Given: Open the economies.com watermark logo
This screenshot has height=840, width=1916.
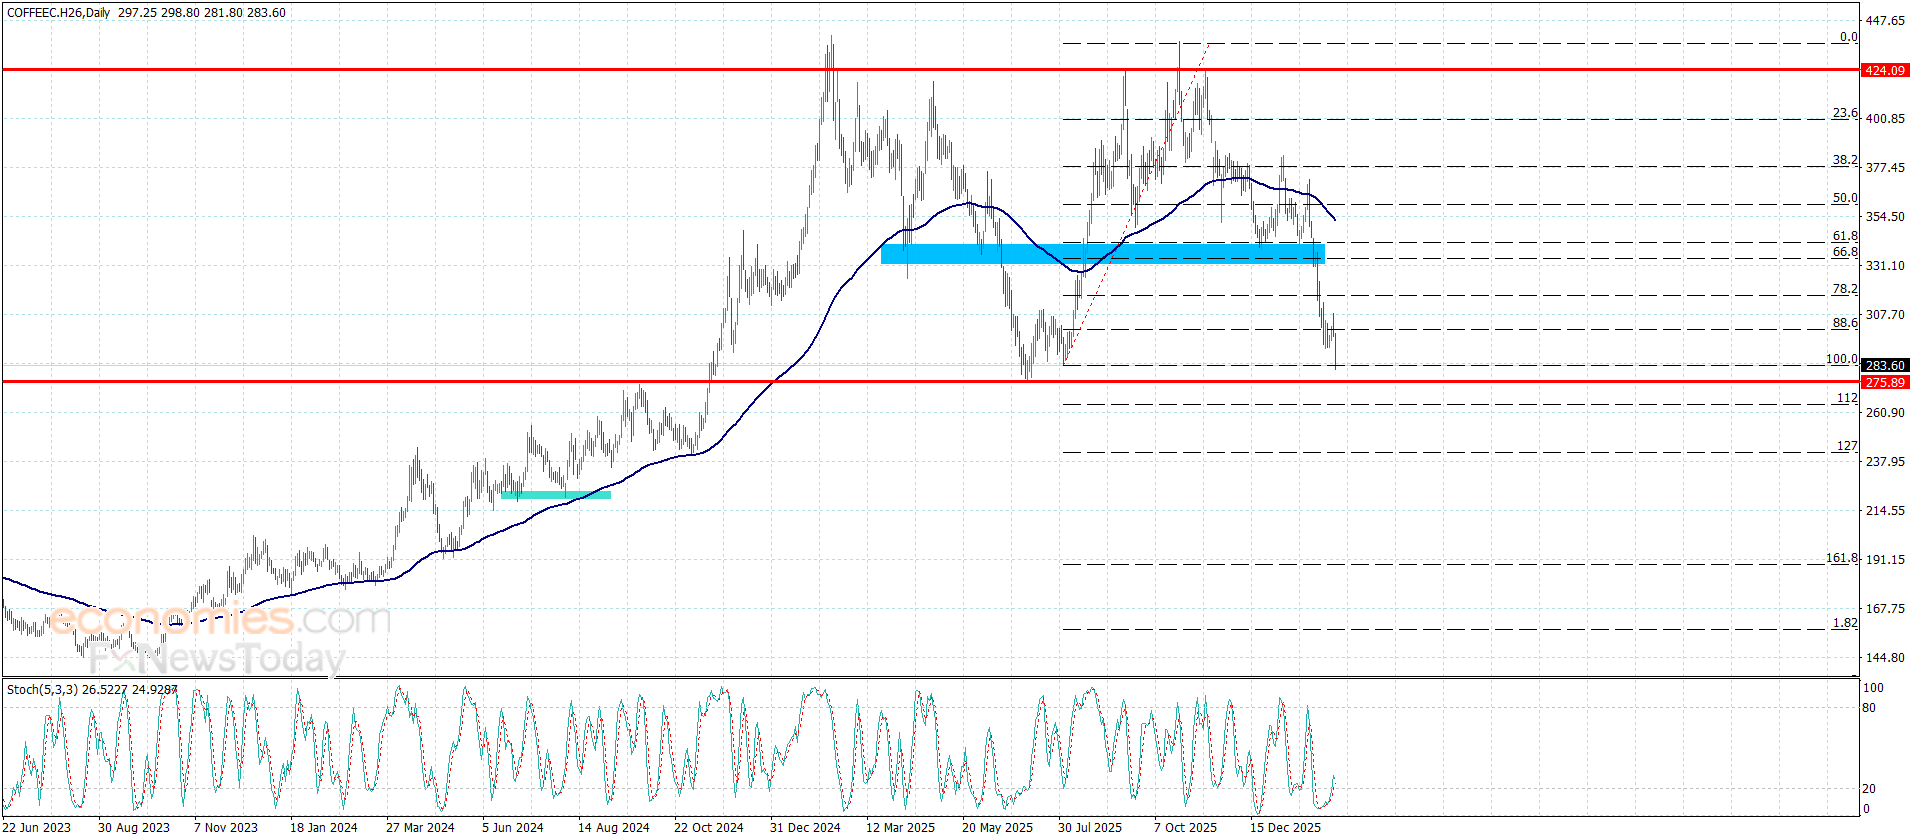Looking at the screenshot, I should pyautogui.click(x=219, y=620).
